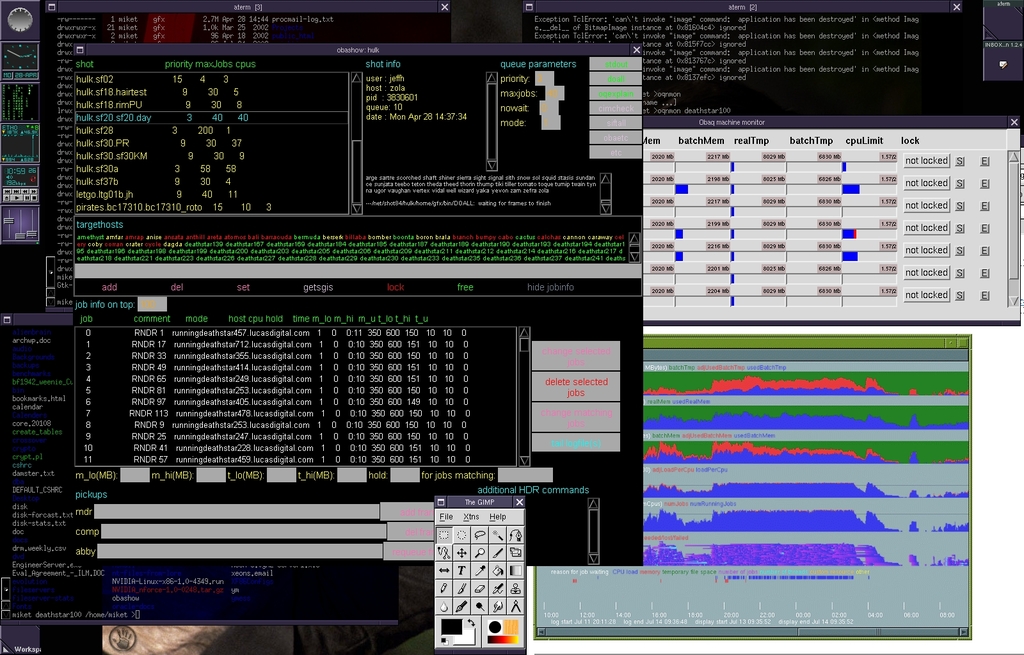Reset to default black and white colors

445,640
